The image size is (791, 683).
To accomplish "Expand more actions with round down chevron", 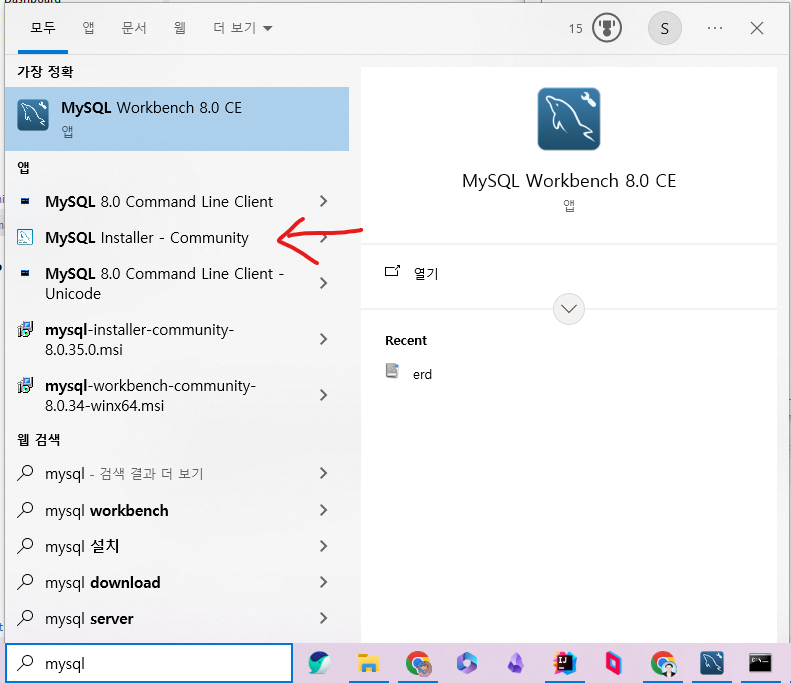I will pyautogui.click(x=569, y=309).
